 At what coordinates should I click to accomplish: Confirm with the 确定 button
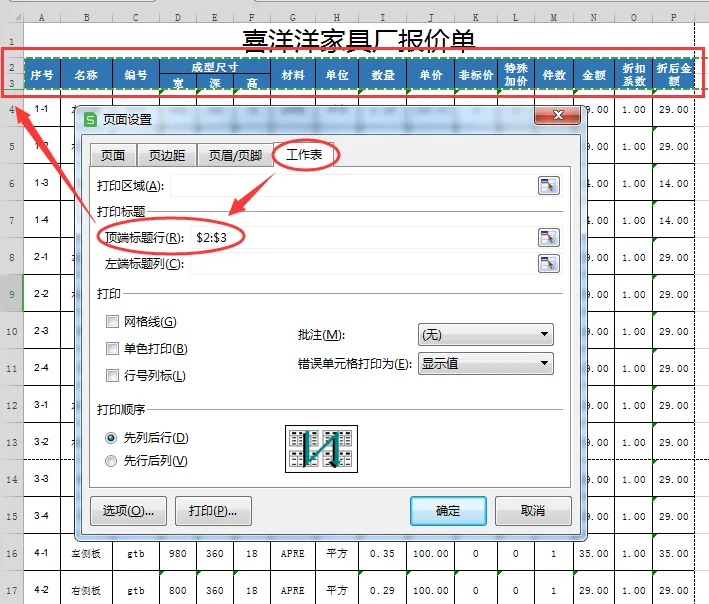point(448,511)
